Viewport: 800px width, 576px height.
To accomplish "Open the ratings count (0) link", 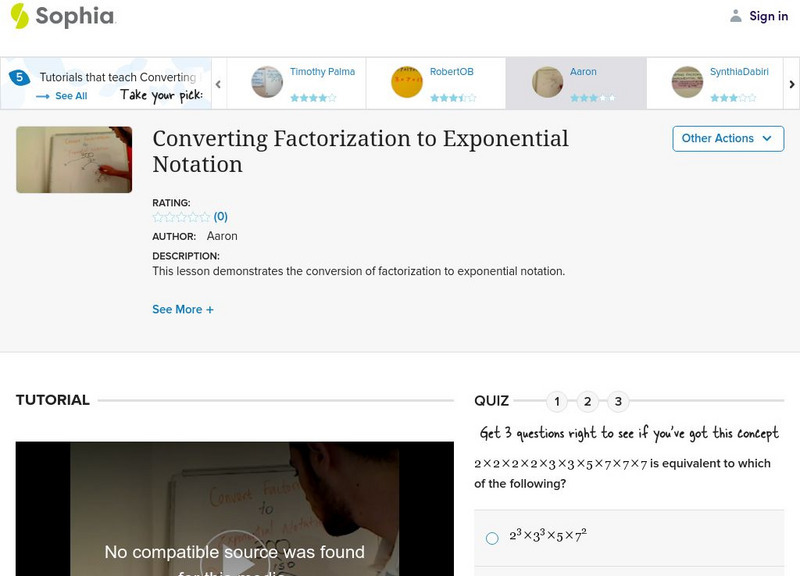I will pyautogui.click(x=223, y=216).
